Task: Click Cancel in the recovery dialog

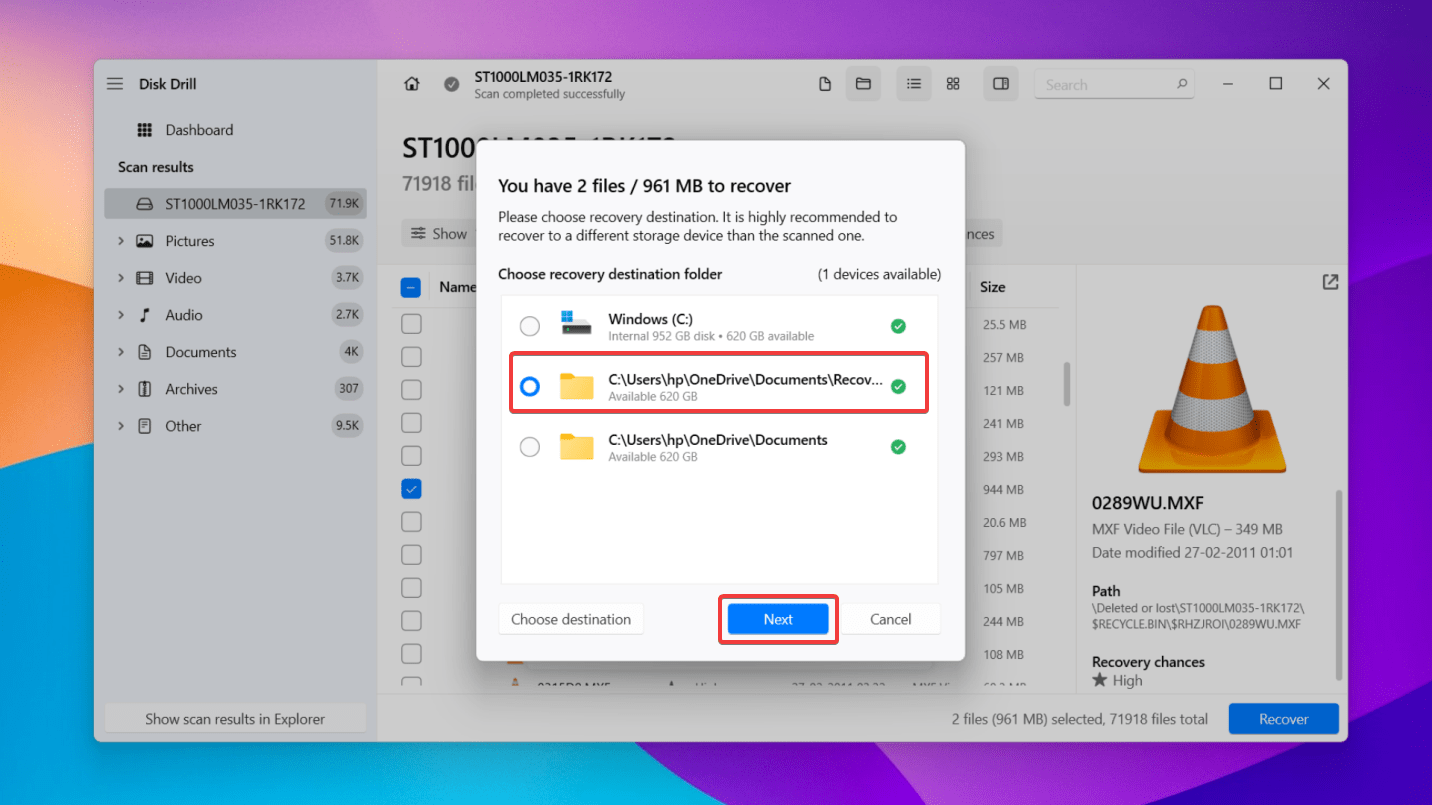Action: click(x=890, y=619)
